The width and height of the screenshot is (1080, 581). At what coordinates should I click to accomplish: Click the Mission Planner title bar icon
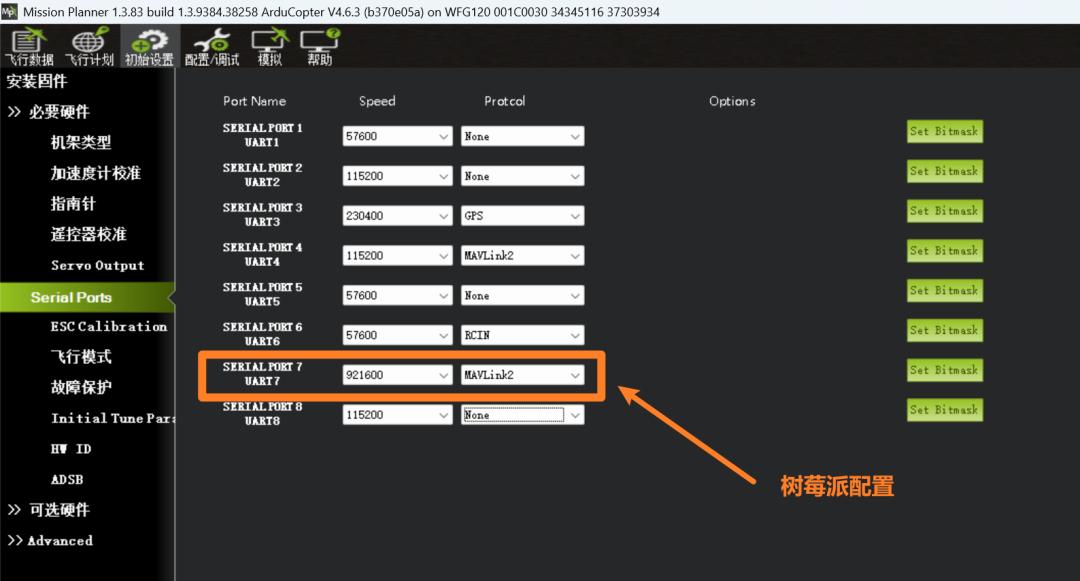[9, 12]
